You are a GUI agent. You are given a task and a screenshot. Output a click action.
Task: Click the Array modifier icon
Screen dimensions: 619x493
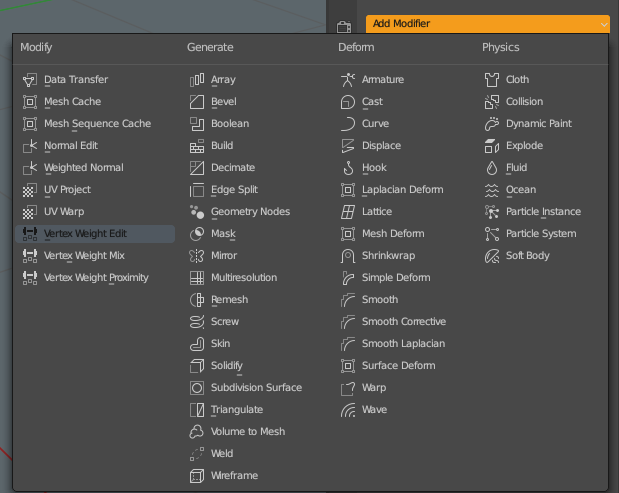197,80
